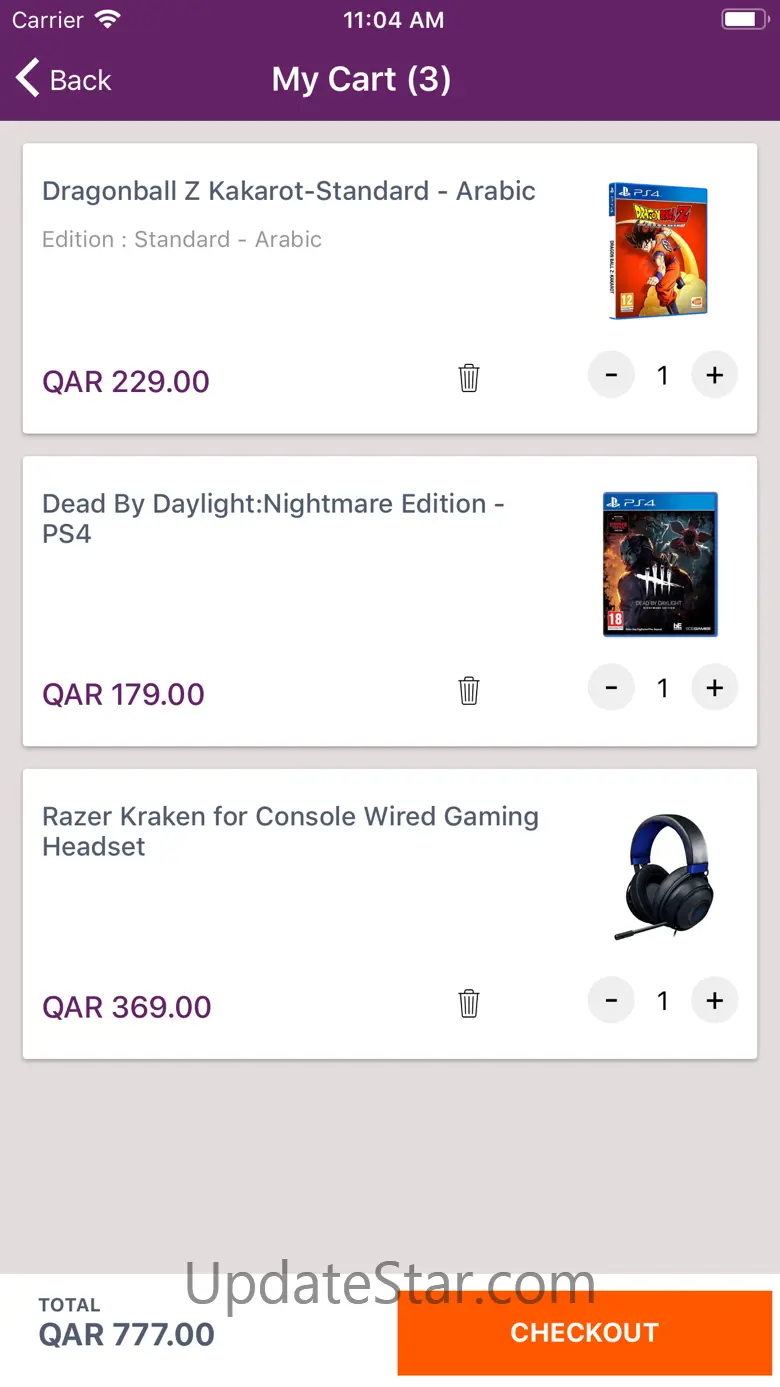This screenshot has width=780, height=1387.
Task: Increase Dragonball Z Kakarot quantity
Action: coord(714,376)
